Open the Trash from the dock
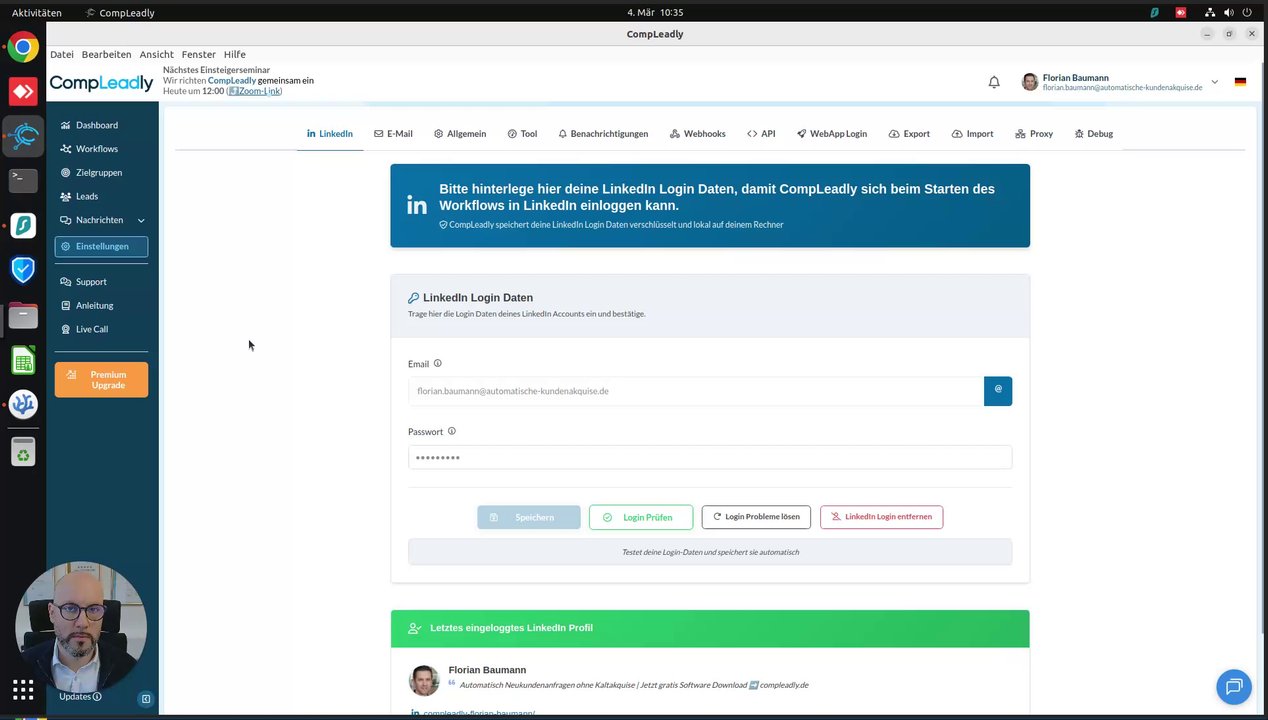Screen dimensions: 1268x720 [x=23, y=452]
